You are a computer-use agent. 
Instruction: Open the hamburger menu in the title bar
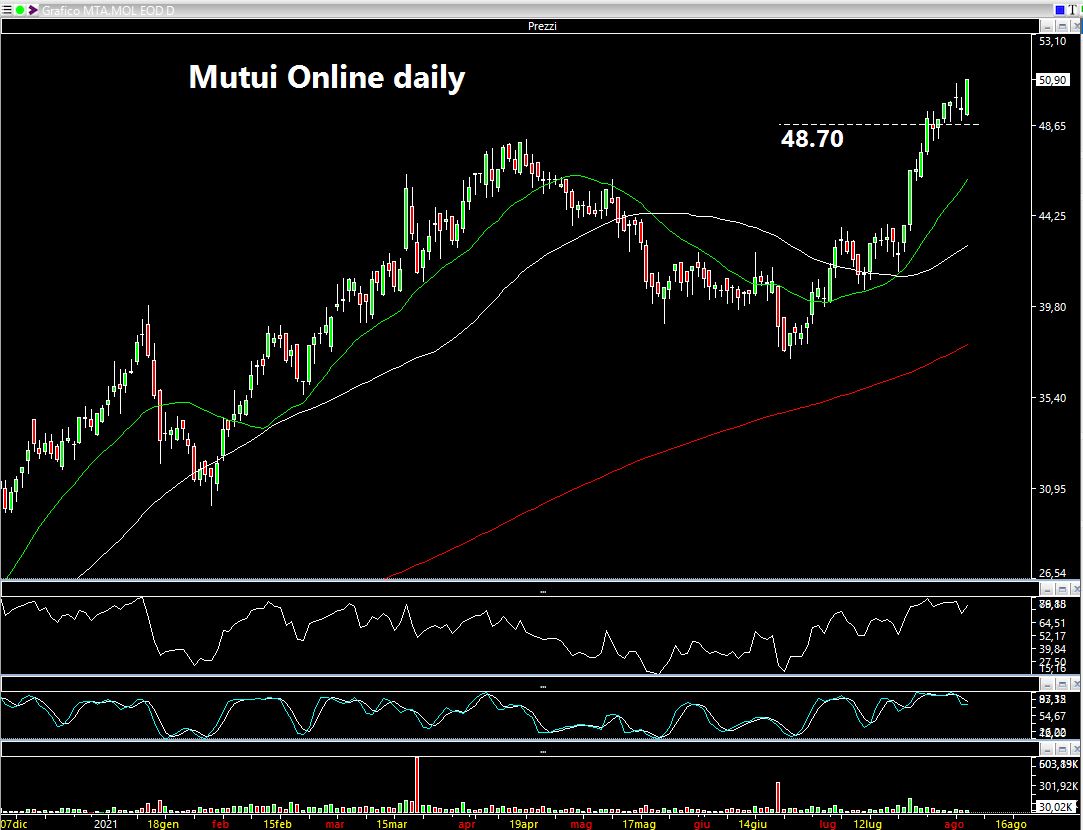(6, 10)
